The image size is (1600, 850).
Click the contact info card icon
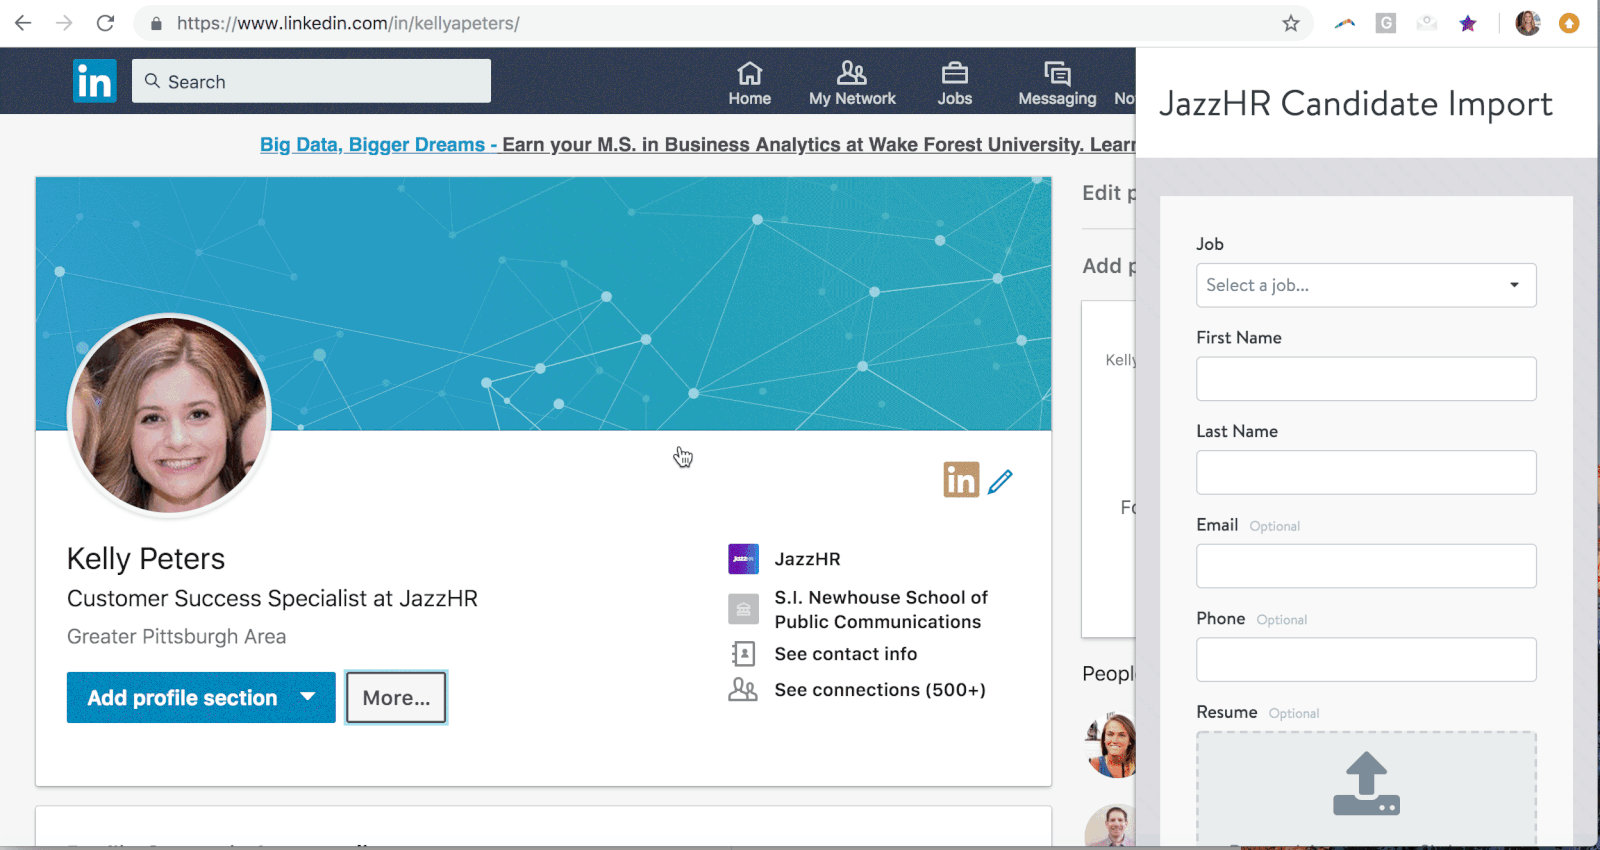coord(743,654)
